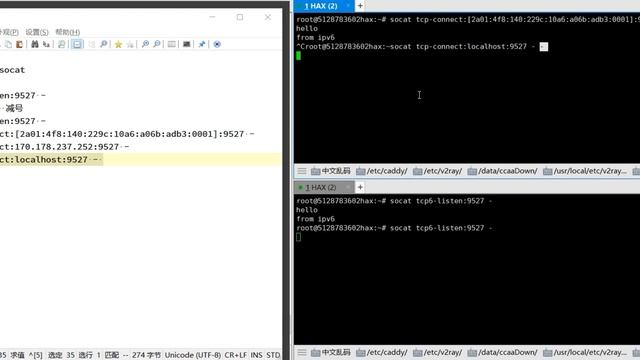Click /data/ccaaDown/ shortcut in bottom quick-command bar
This screenshot has height=360, width=640.
(502, 352)
